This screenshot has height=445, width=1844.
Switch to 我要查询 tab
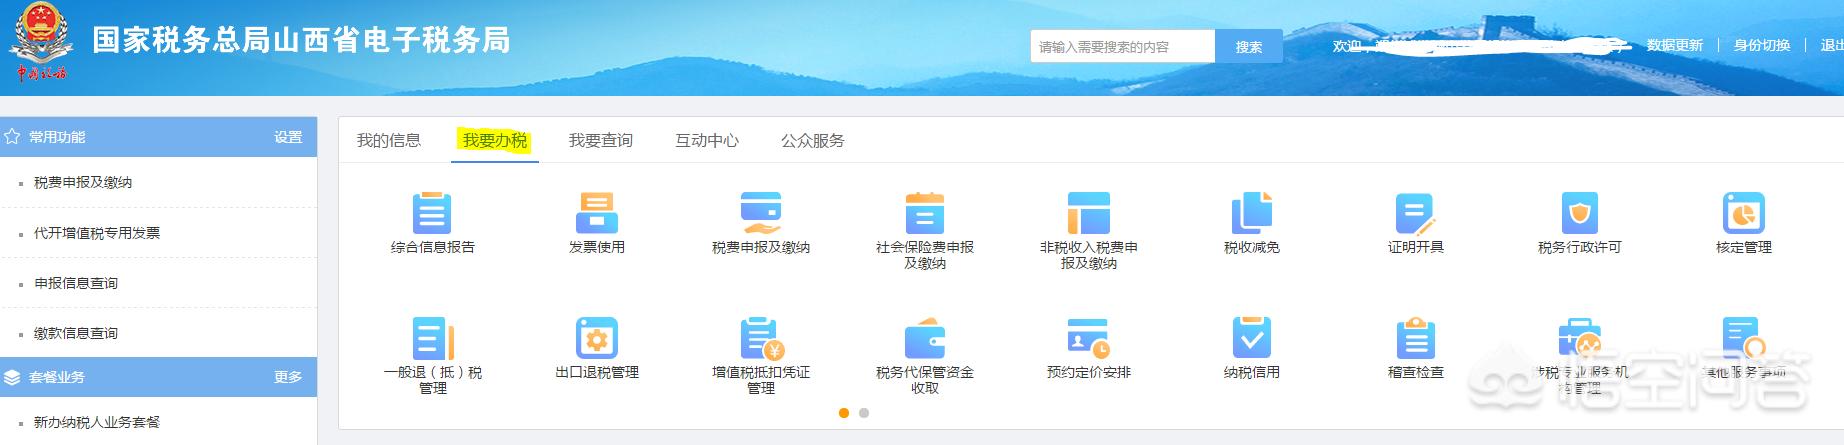tap(601, 141)
